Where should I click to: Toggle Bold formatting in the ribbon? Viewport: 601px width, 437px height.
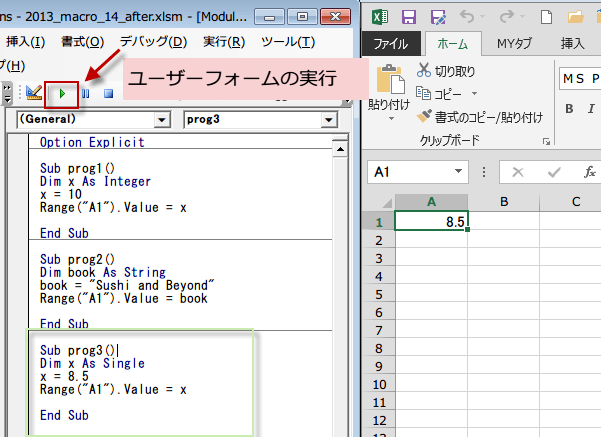click(567, 109)
